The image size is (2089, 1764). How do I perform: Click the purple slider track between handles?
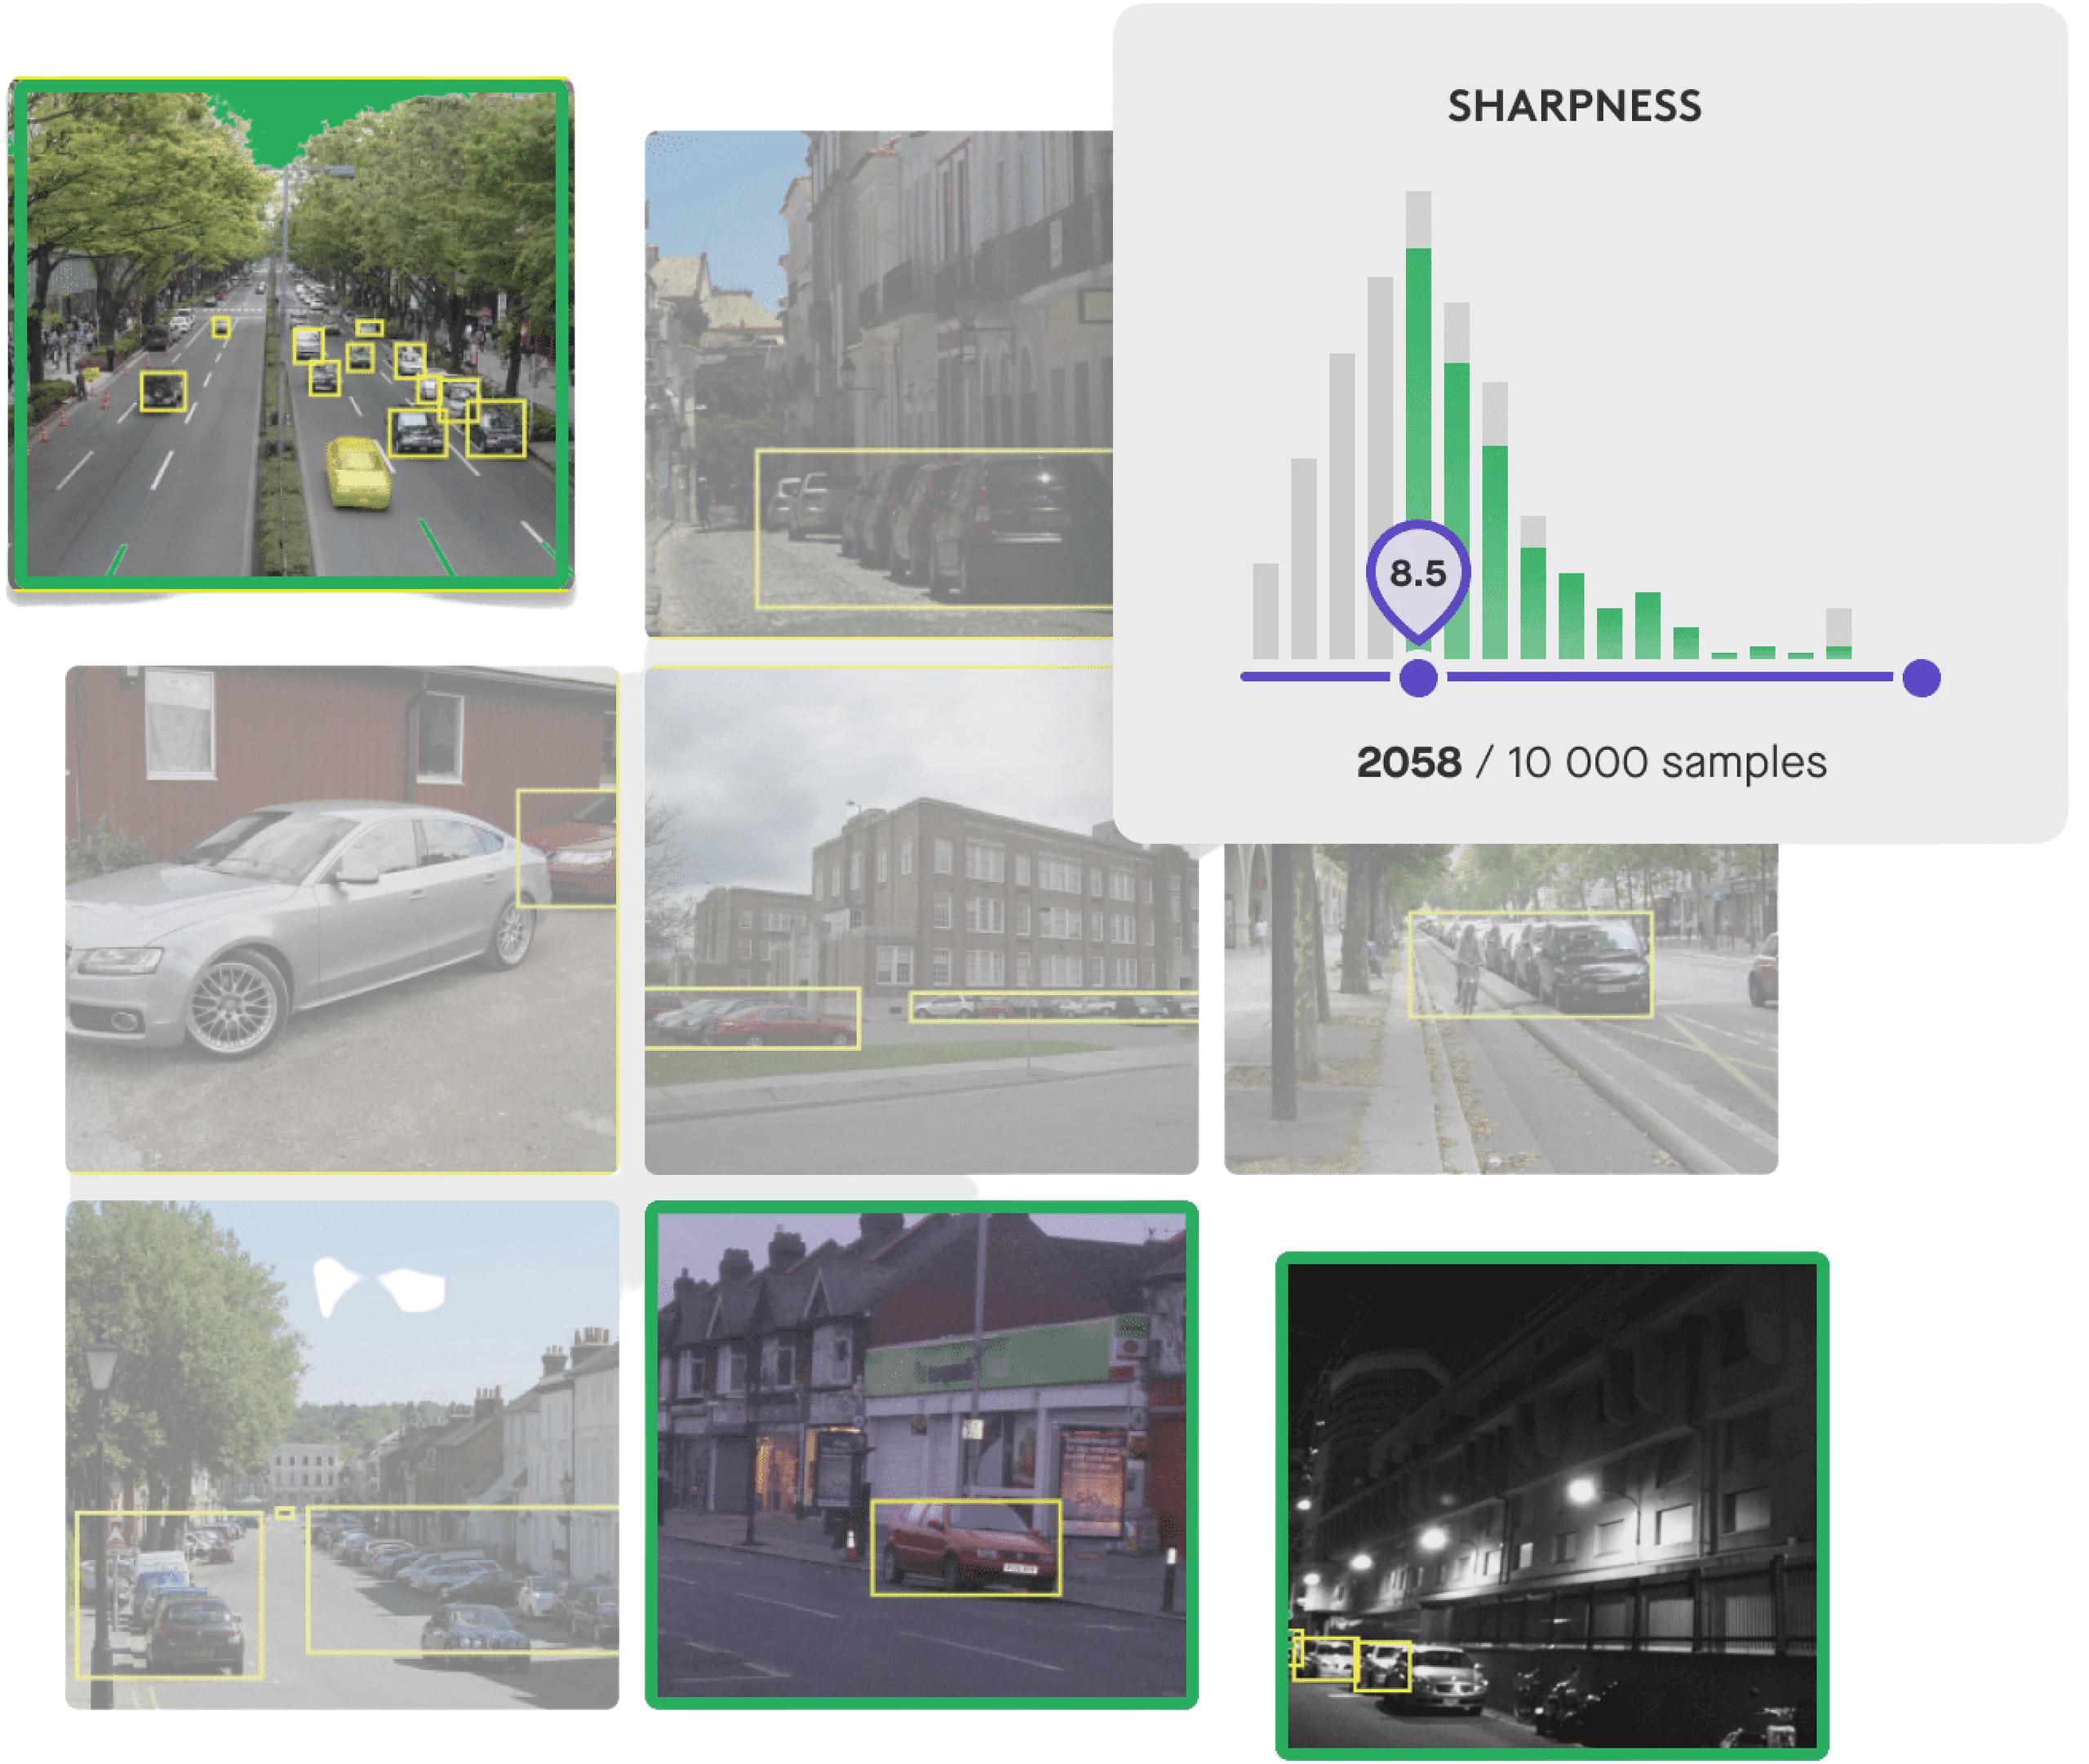pos(1670,677)
